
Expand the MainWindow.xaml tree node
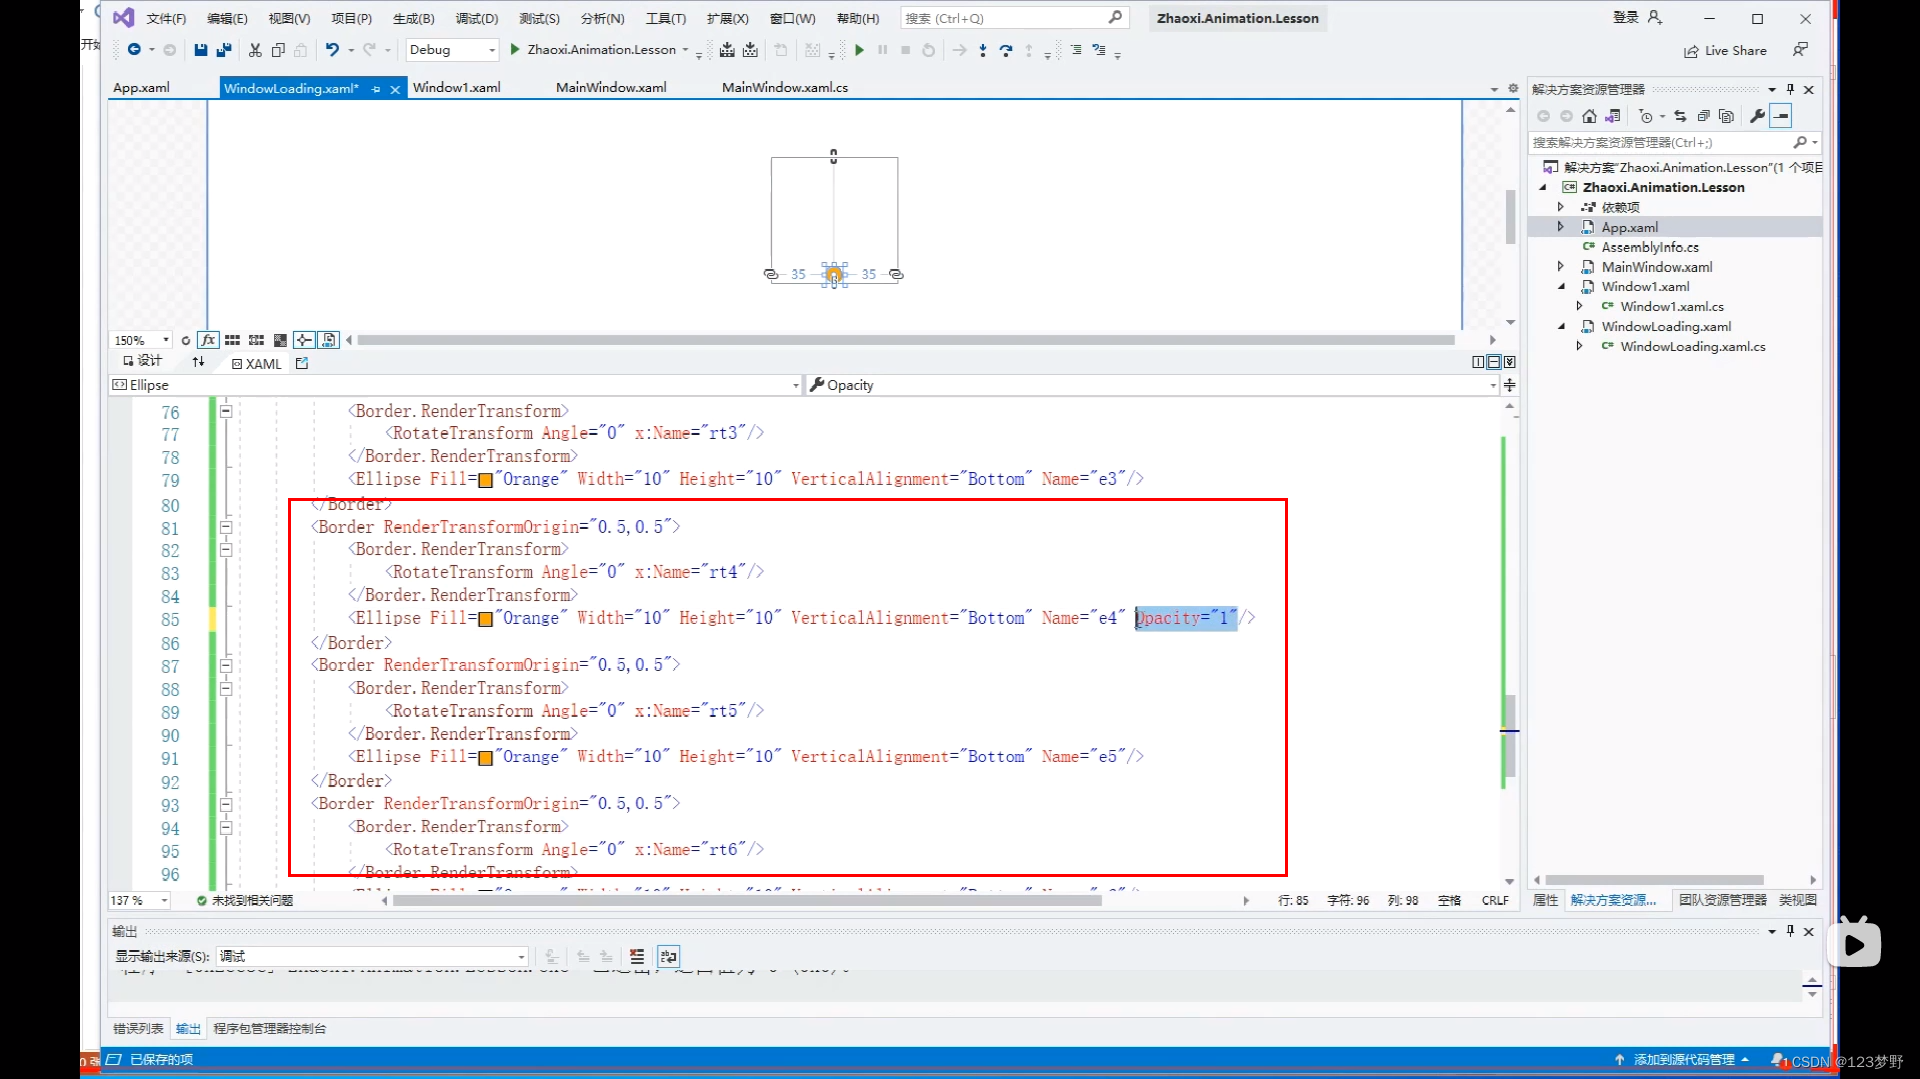pos(1560,267)
